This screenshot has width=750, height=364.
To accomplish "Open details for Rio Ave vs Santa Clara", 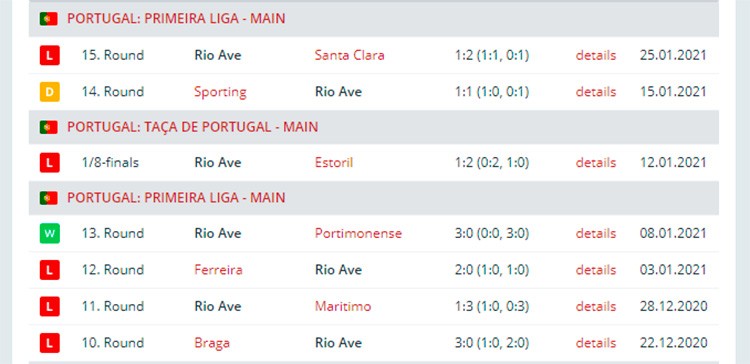I will [596, 55].
